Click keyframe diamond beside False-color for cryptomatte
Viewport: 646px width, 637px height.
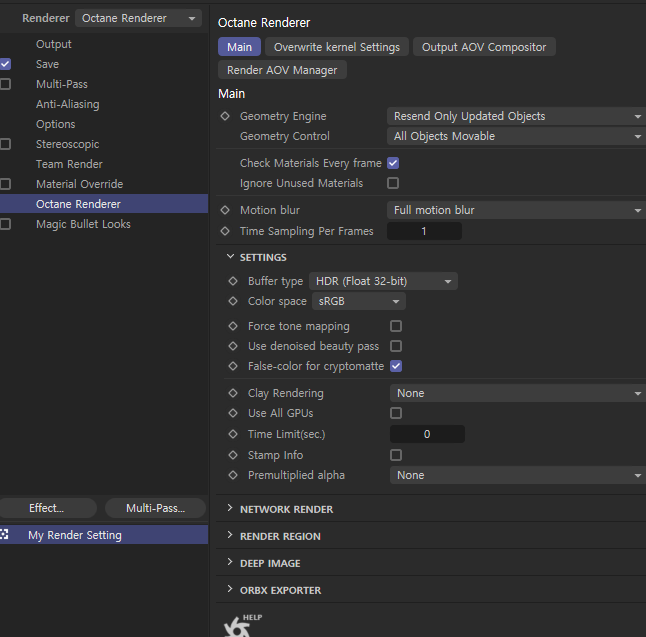coord(233,366)
